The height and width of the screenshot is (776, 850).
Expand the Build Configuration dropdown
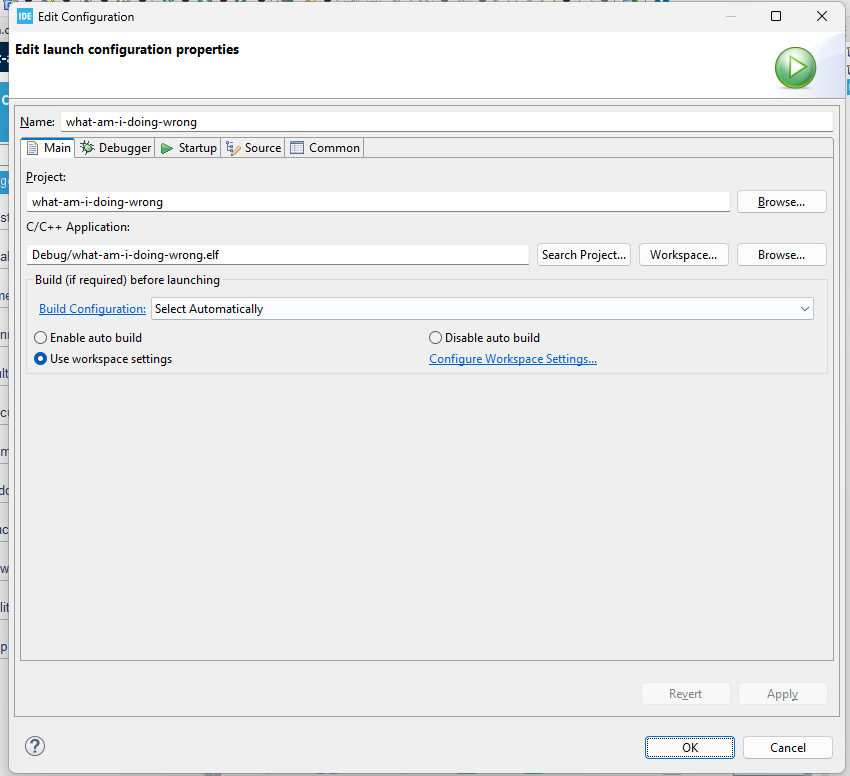(x=805, y=309)
